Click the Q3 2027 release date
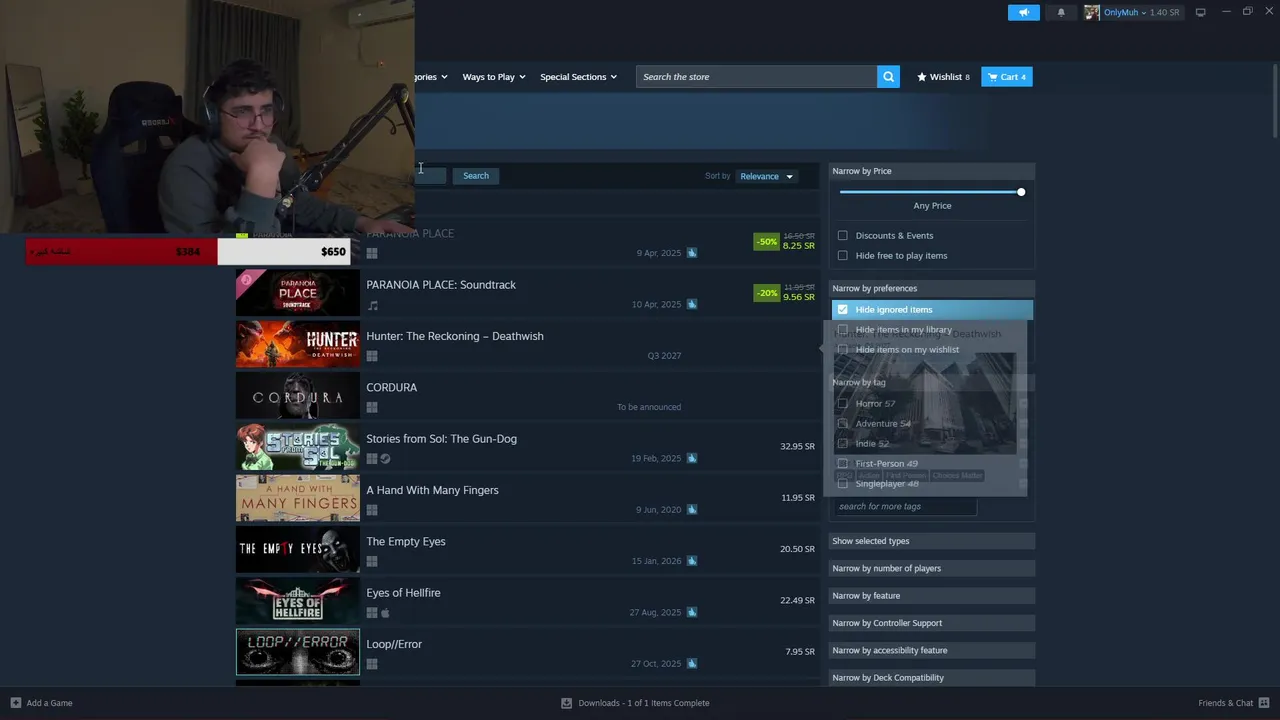Image resolution: width=1280 pixels, height=720 pixels. (x=664, y=356)
